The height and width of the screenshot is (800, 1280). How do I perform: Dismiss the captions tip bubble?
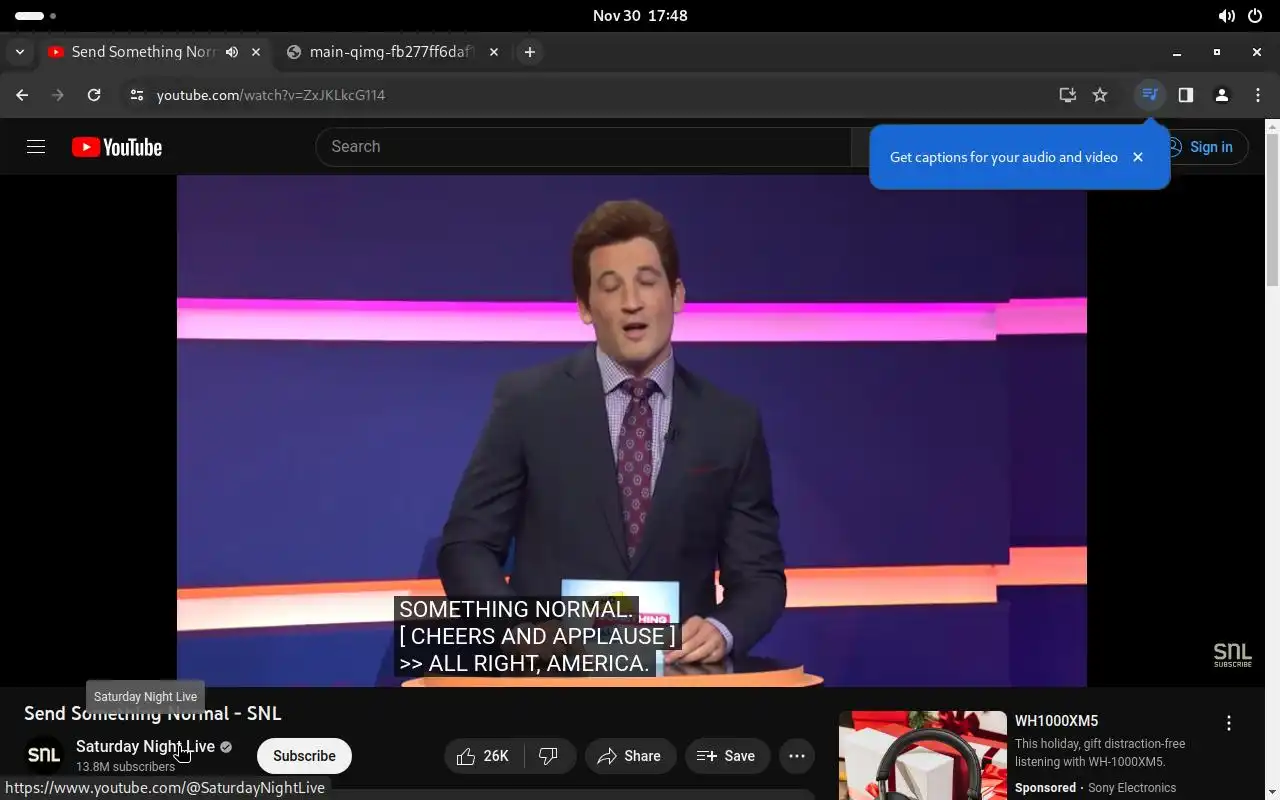pos(1137,157)
